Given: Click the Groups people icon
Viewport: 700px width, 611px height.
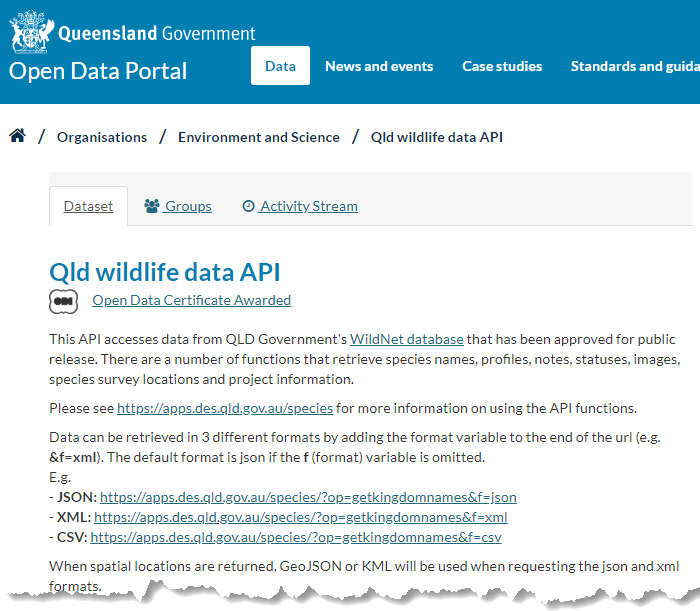Looking at the screenshot, I should [x=152, y=206].
